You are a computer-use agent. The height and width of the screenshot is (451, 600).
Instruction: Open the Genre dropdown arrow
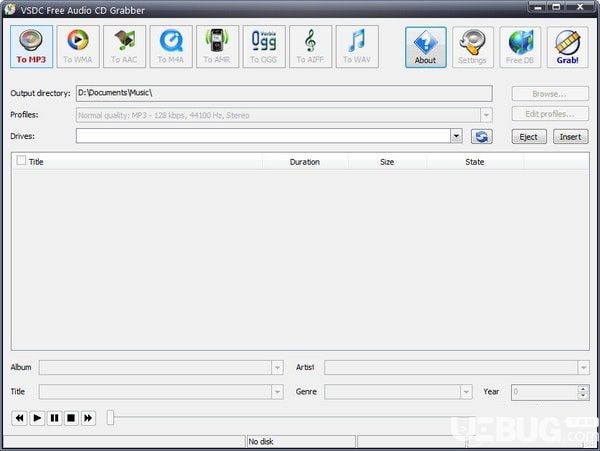coord(466,392)
